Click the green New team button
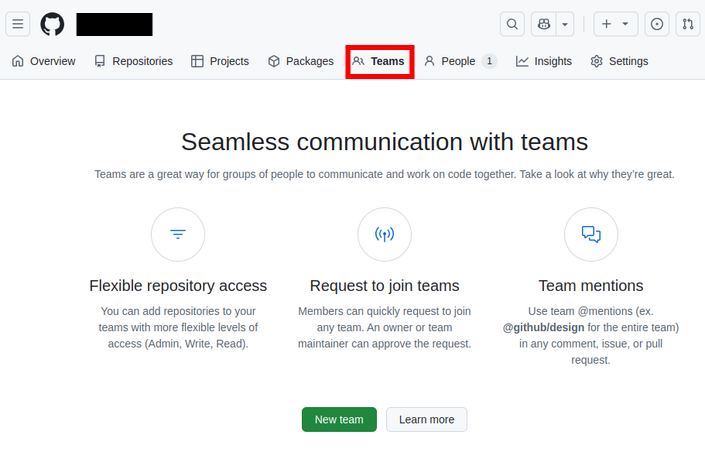Screen dimensions: 705x469 click(x=339, y=420)
